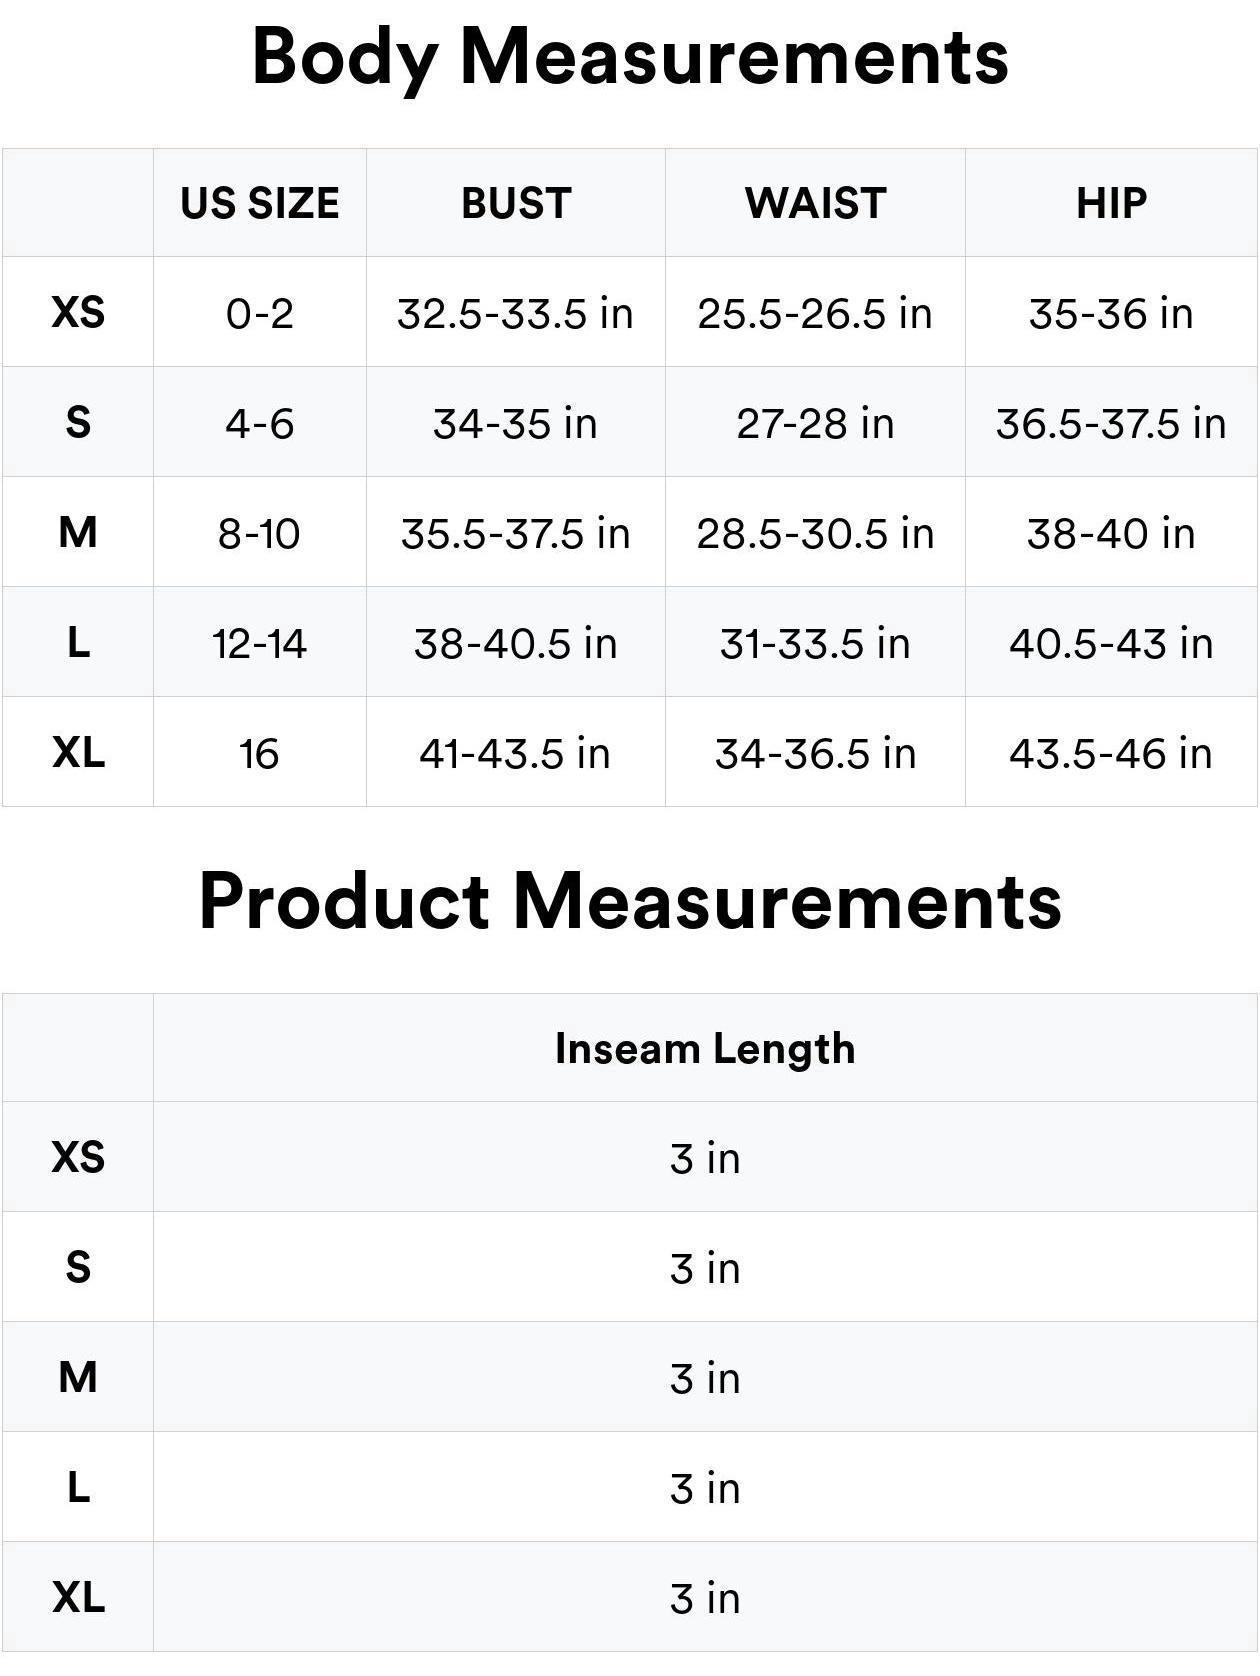Click the XS row label in Body Measurements
1260x1676 pixels.
coord(78,312)
